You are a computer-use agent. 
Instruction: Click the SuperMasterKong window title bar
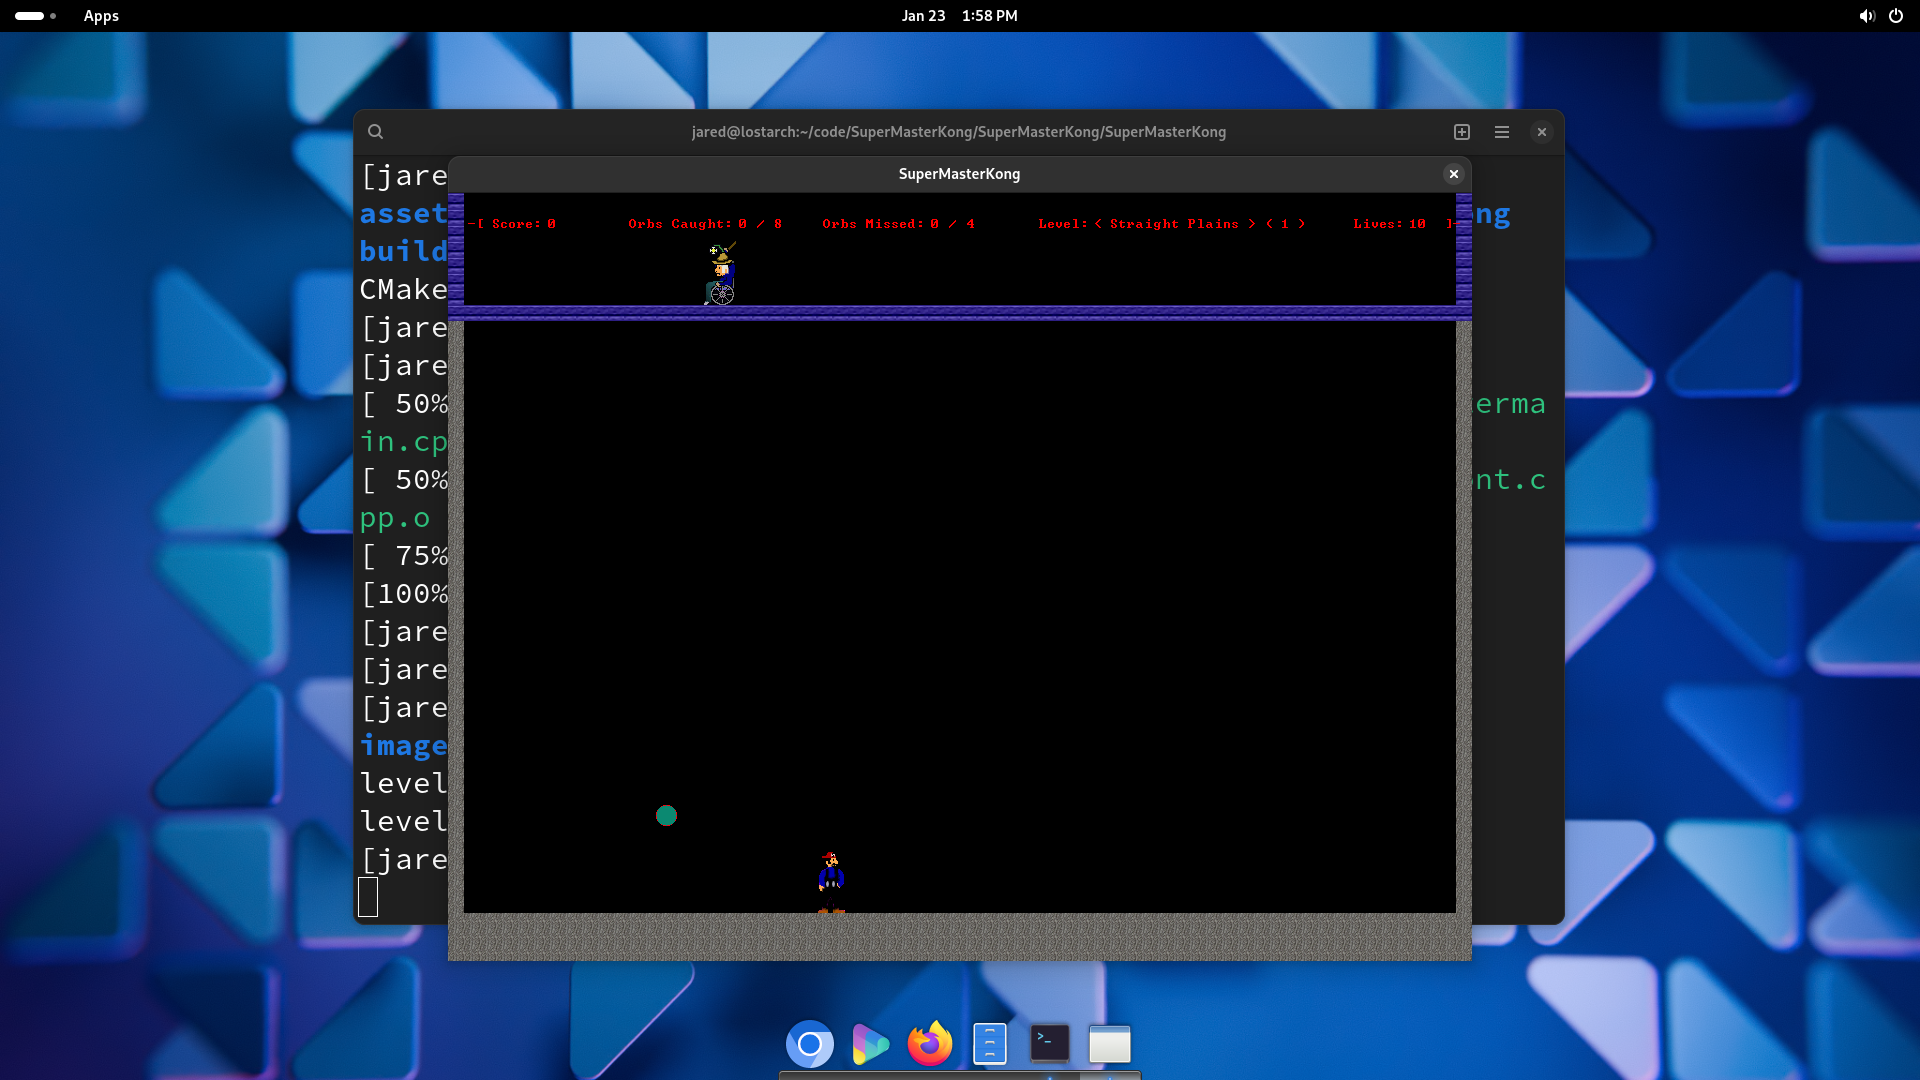click(x=959, y=174)
